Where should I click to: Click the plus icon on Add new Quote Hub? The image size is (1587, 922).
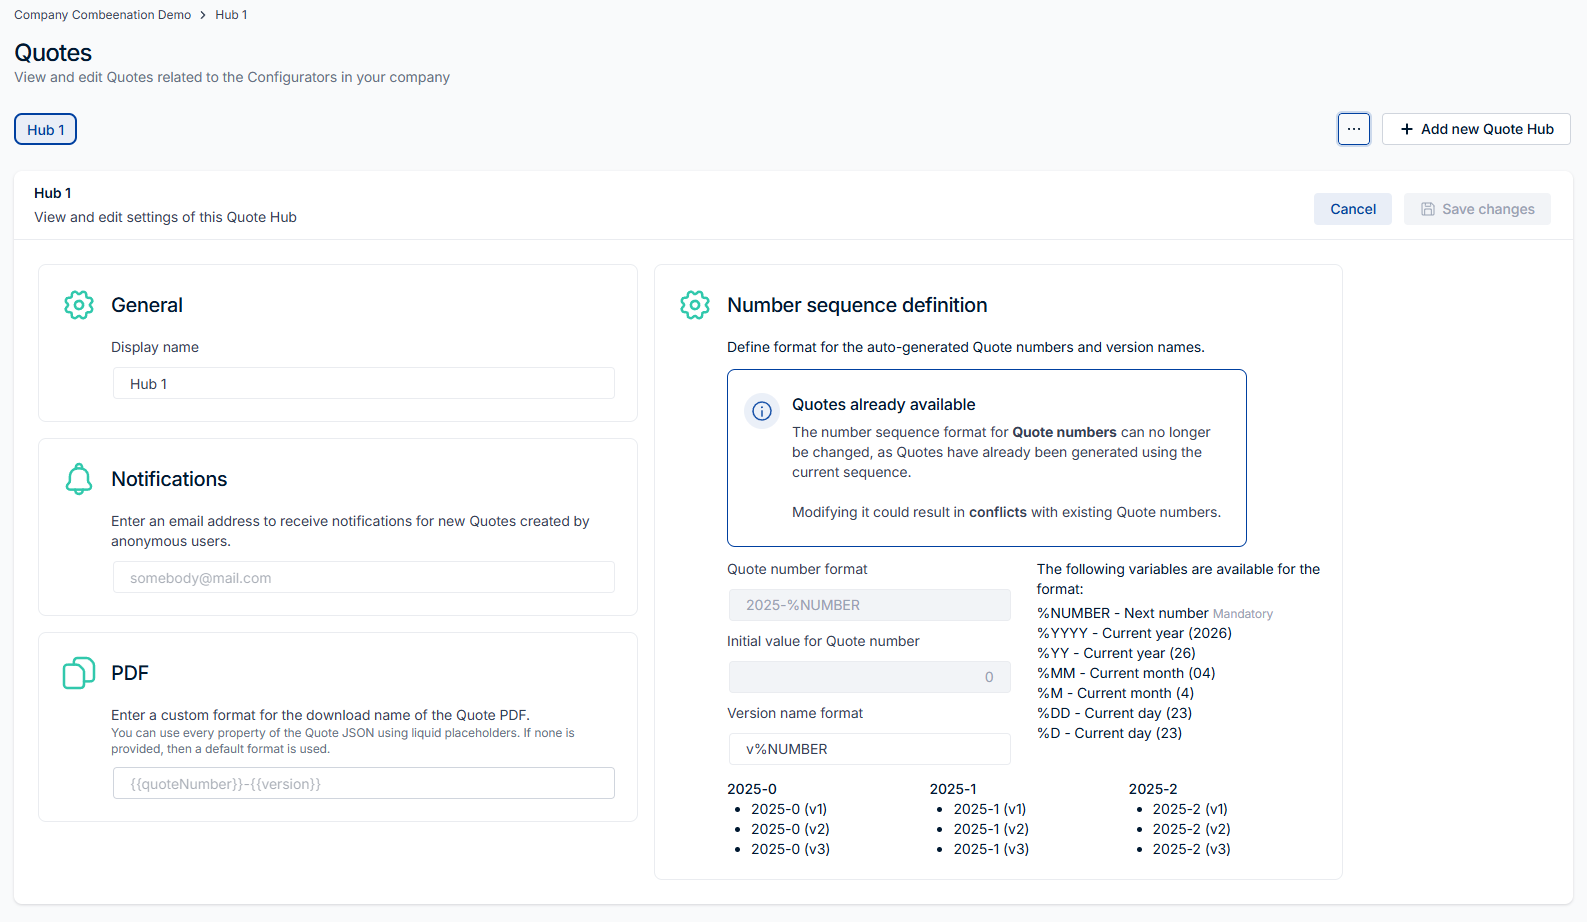pyautogui.click(x=1407, y=129)
